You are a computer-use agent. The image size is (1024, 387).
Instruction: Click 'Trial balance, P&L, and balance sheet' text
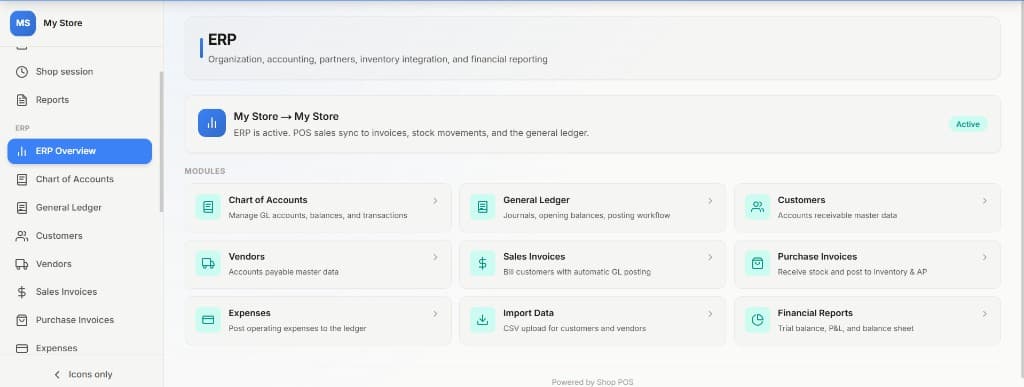846,328
